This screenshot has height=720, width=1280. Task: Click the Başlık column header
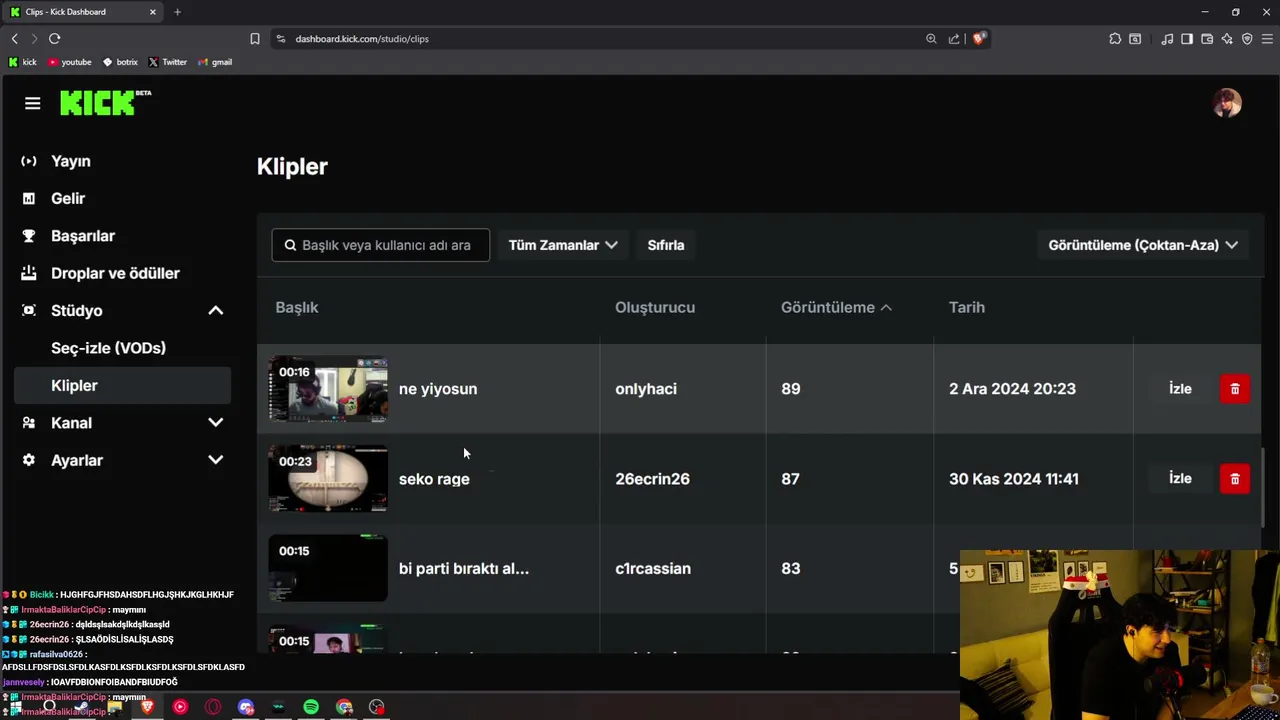[x=297, y=307]
